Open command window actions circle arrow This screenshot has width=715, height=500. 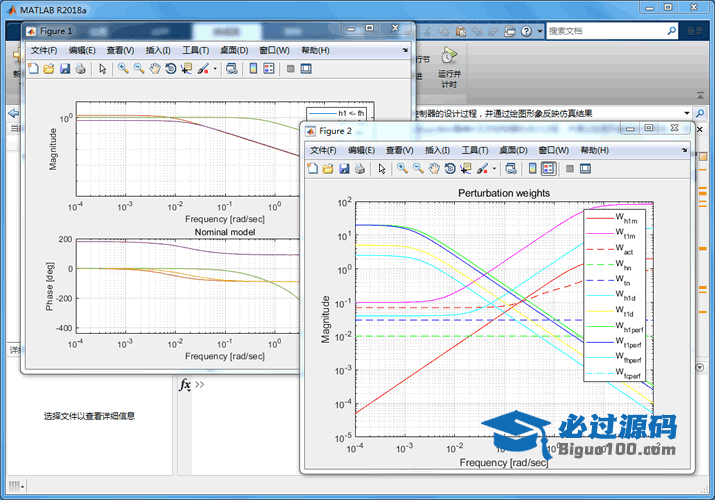(700, 367)
